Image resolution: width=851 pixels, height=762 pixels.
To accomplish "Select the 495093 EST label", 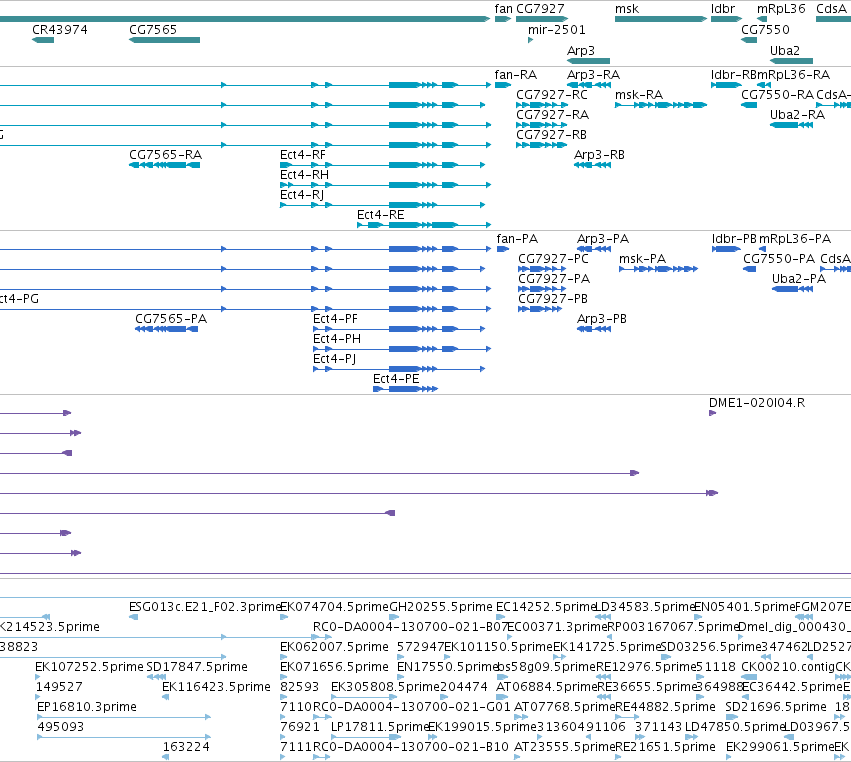I will pos(61,727).
